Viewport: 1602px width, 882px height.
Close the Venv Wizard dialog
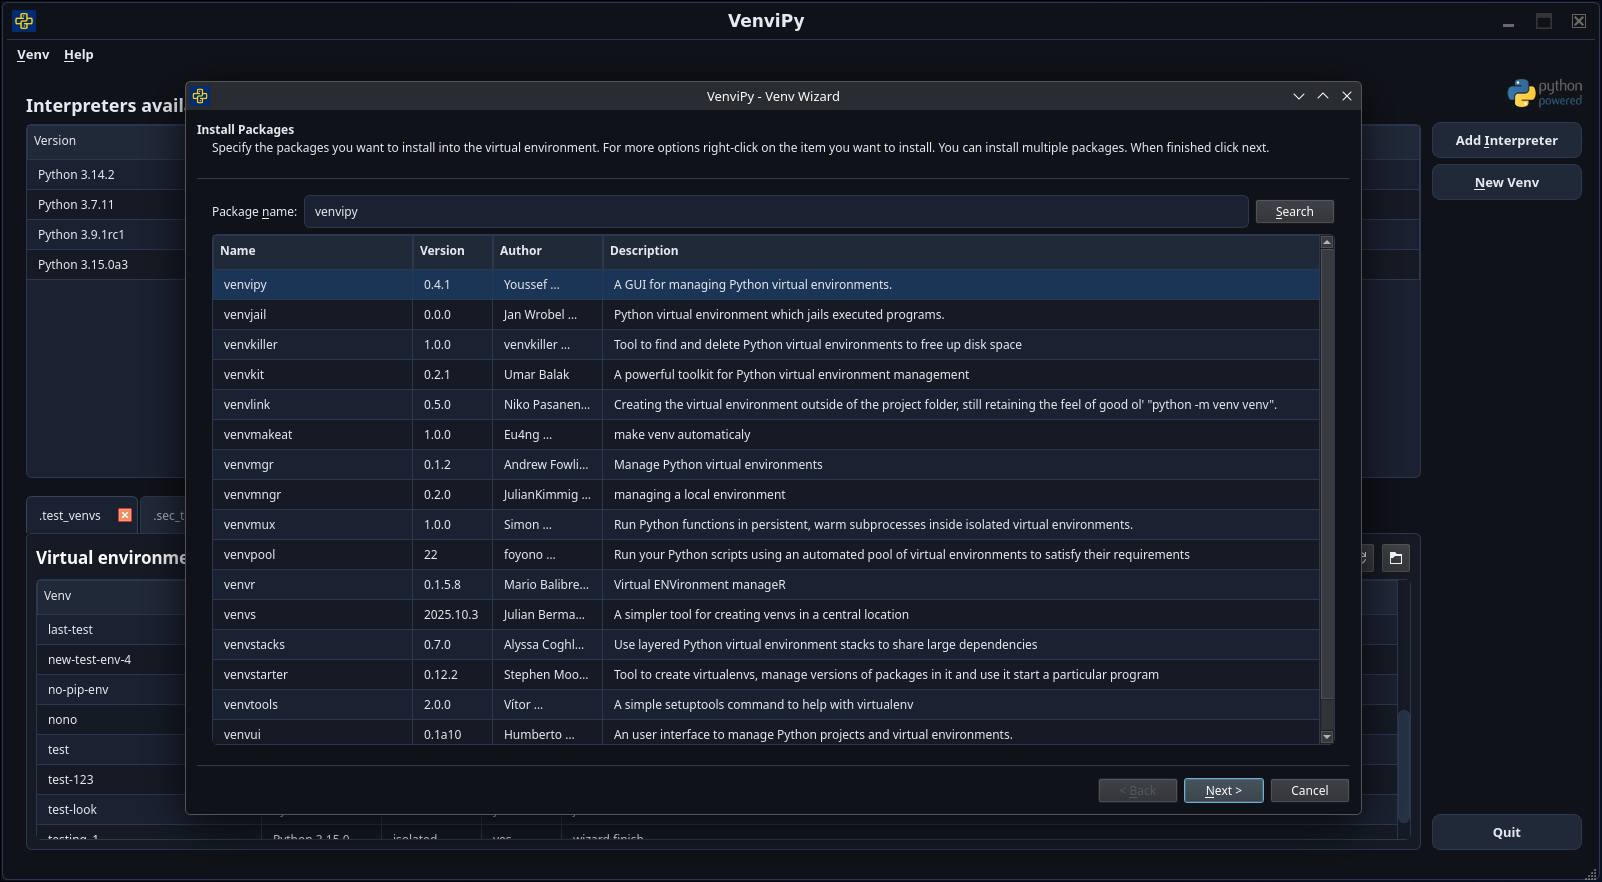[1347, 96]
